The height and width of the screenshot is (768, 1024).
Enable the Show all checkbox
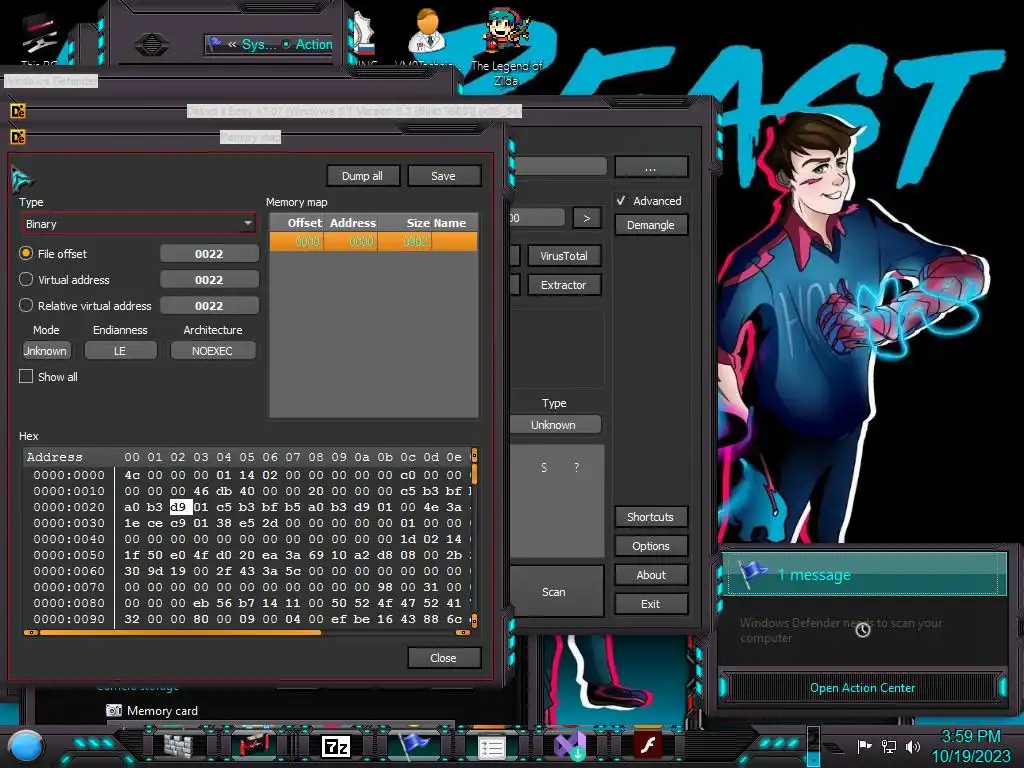point(26,376)
